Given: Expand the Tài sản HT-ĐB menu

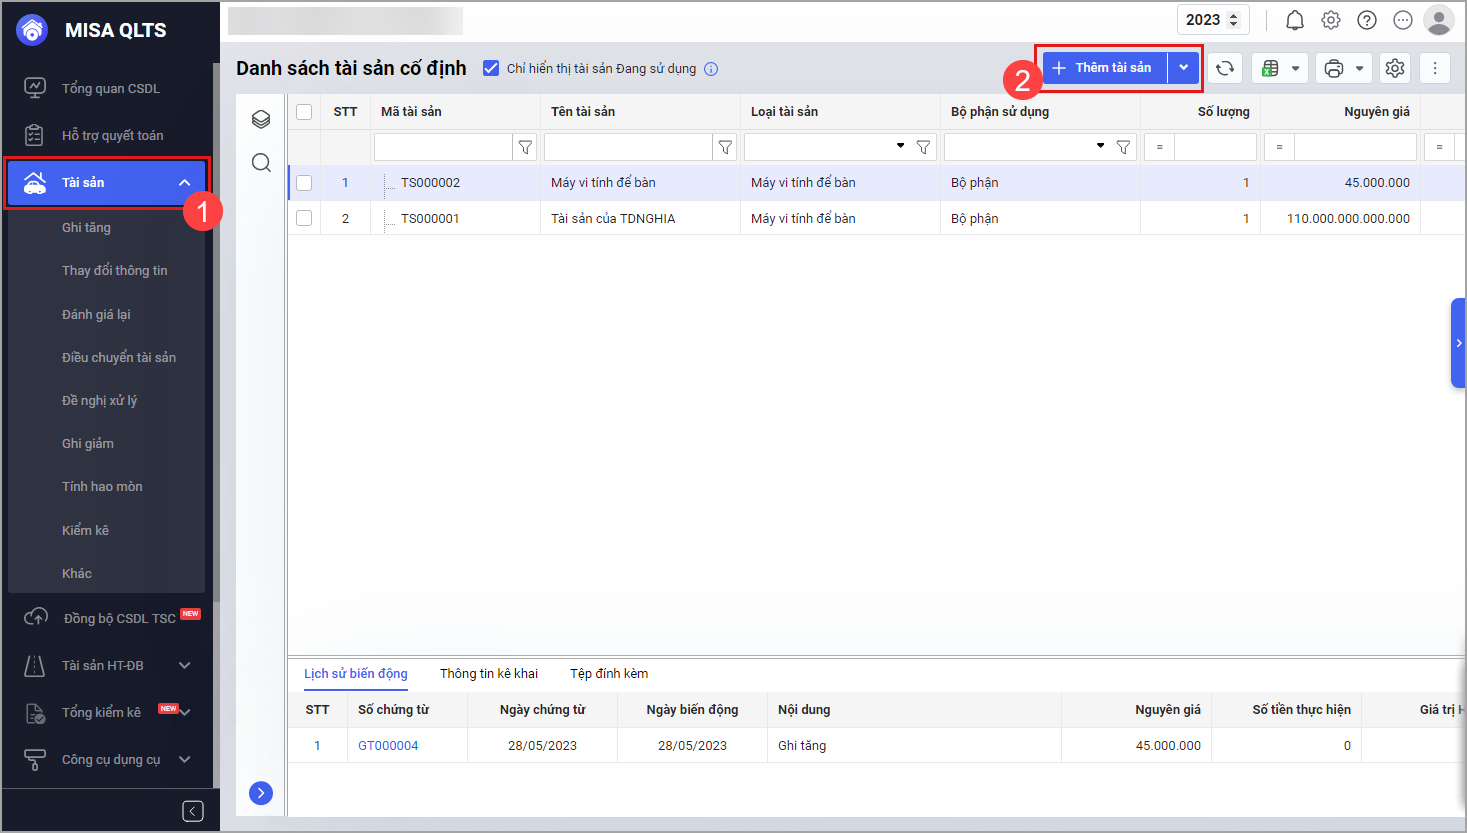Looking at the screenshot, I should pyautogui.click(x=184, y=665).
